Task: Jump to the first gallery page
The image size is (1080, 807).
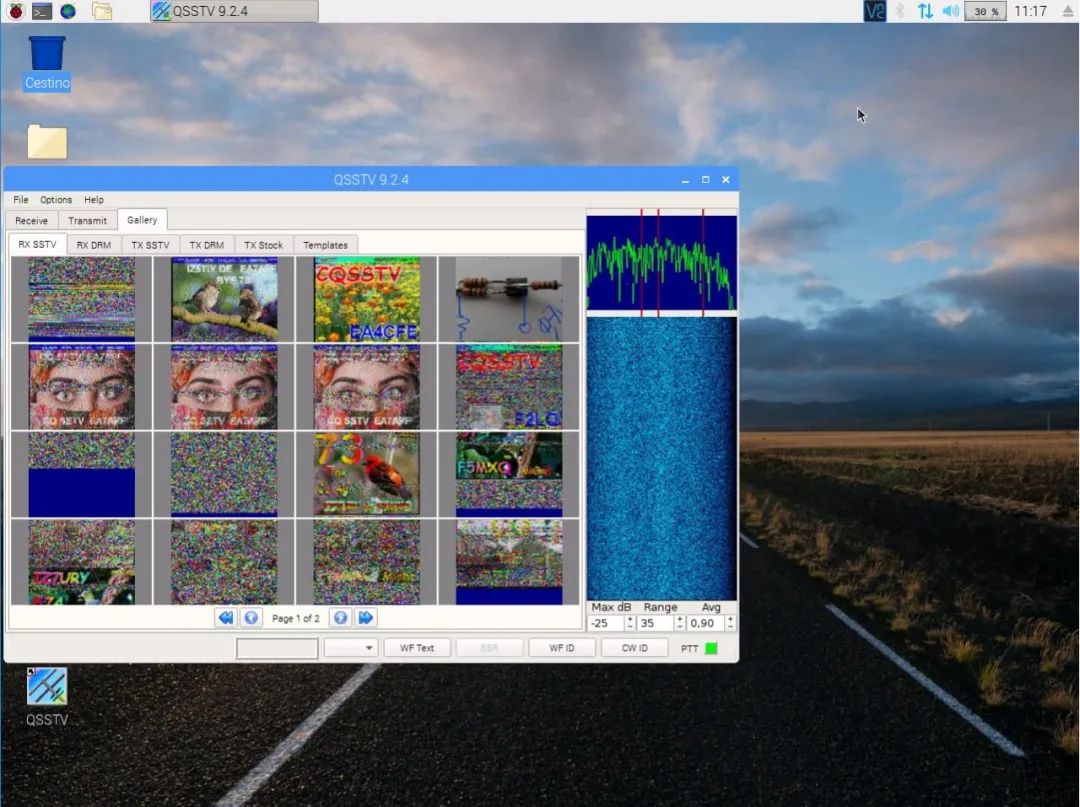Action: coord(225,618)
